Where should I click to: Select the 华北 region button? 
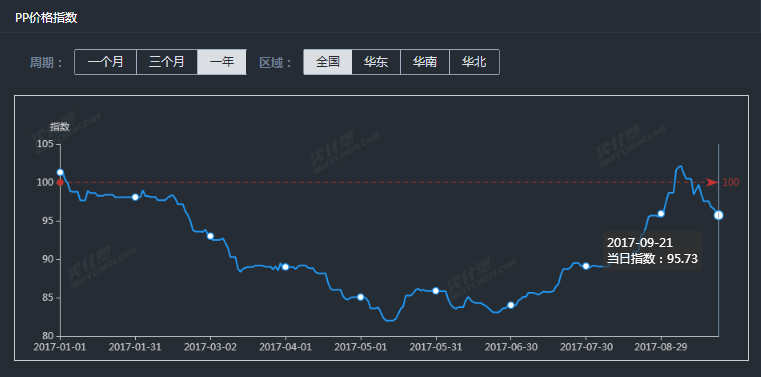pyautogui.click(x=474, y=62)
